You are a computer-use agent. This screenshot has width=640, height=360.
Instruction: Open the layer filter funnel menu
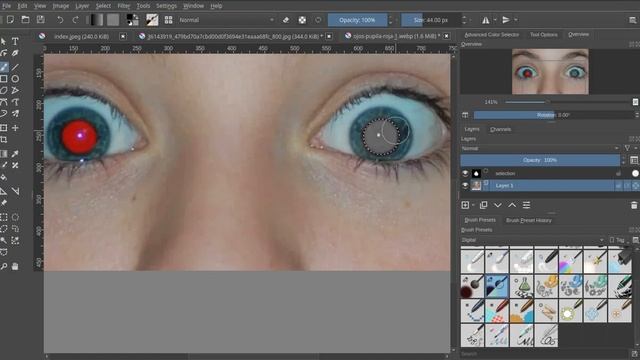(627, 148)
